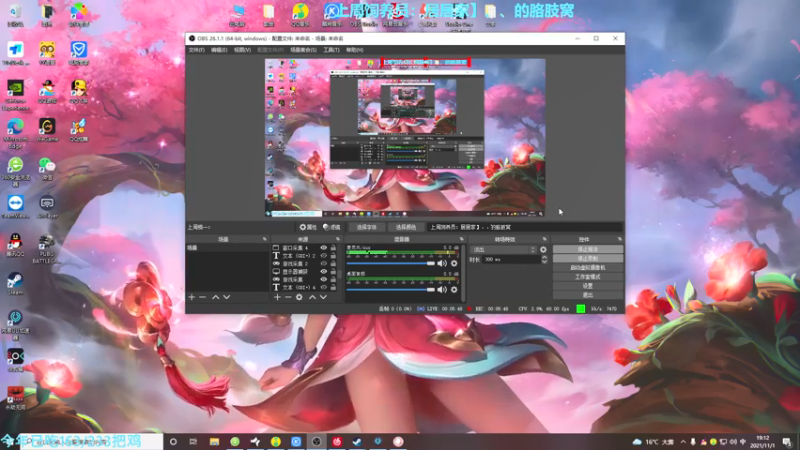Toggle visibility of 窗口采集 4 source

point(323,247)
